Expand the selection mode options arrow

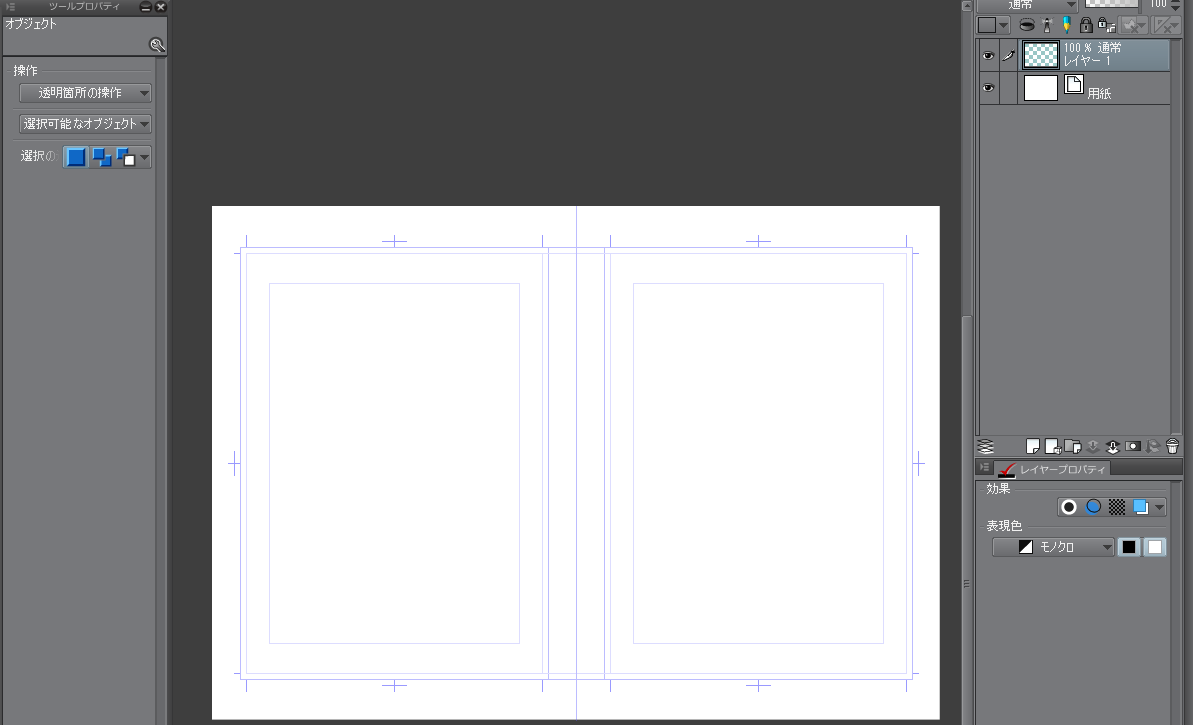click(x=145, y=157)
